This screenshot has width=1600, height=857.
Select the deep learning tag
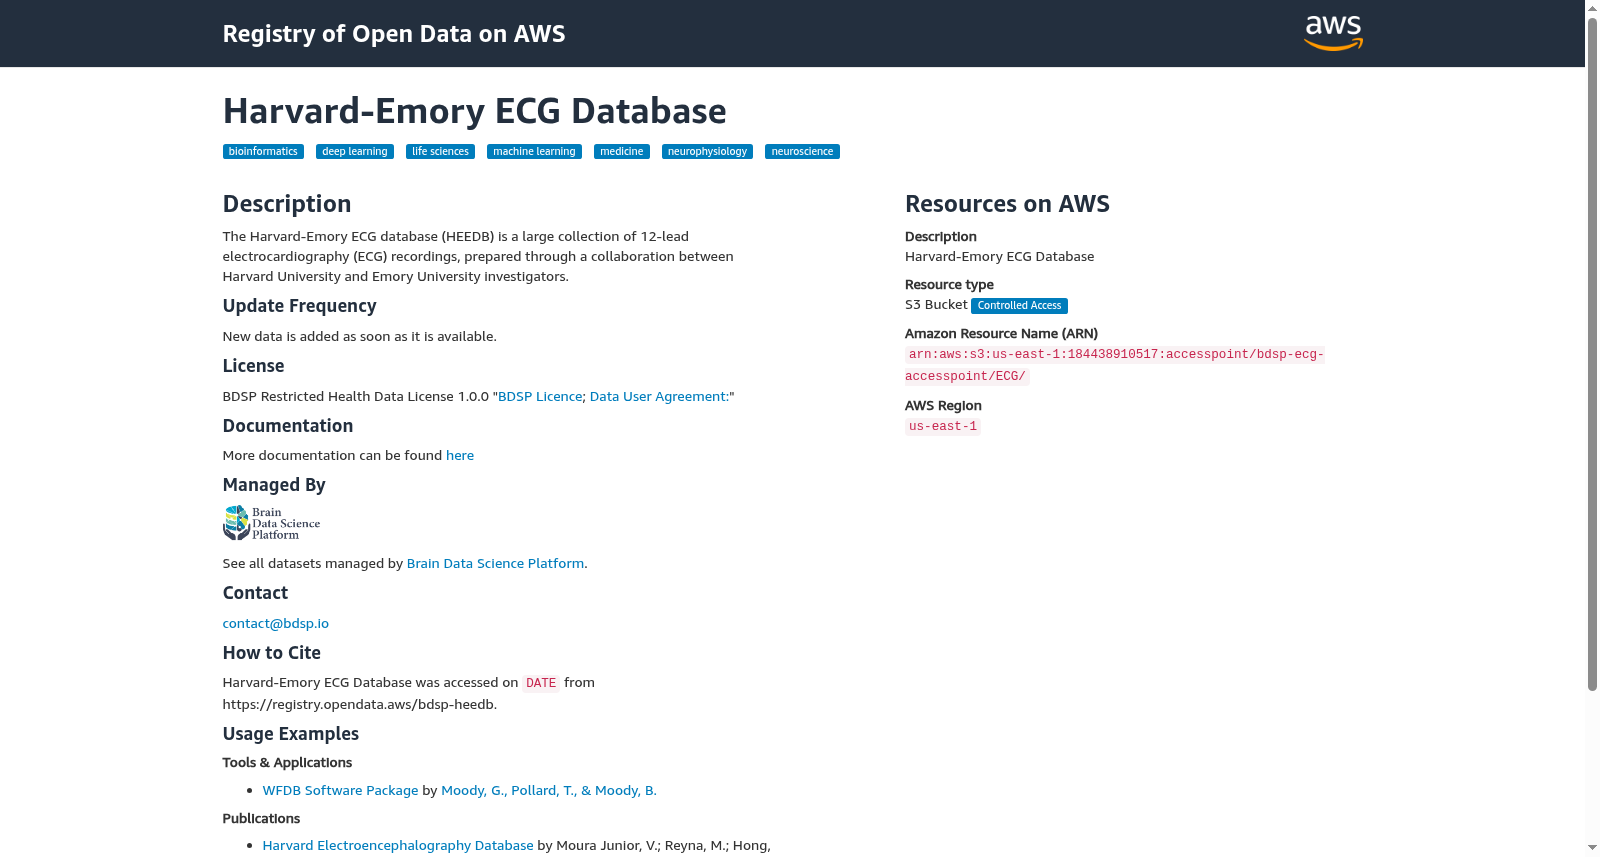coord(355,152)
